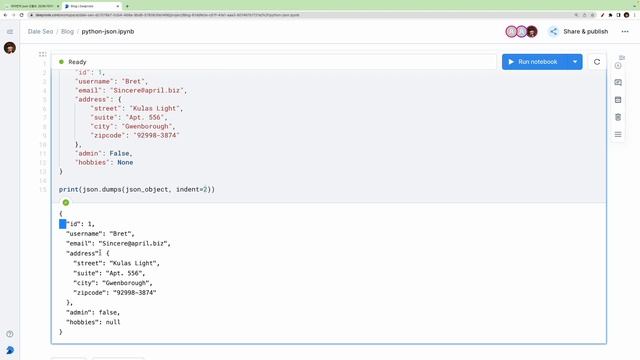Restart the machine with the refresh icon
The width and height of the screenshot is (640, 360).
tap(597, 62)
